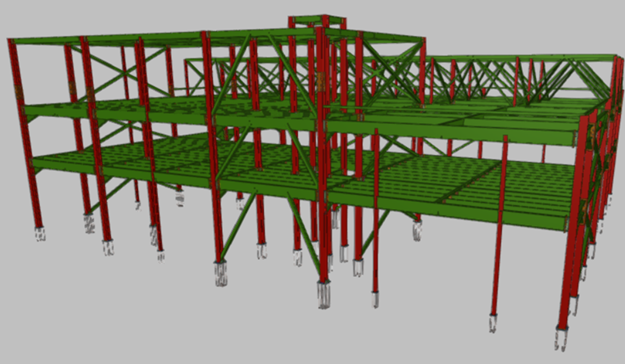Select the small rooftop penthouse frame at top

[317, 22]
